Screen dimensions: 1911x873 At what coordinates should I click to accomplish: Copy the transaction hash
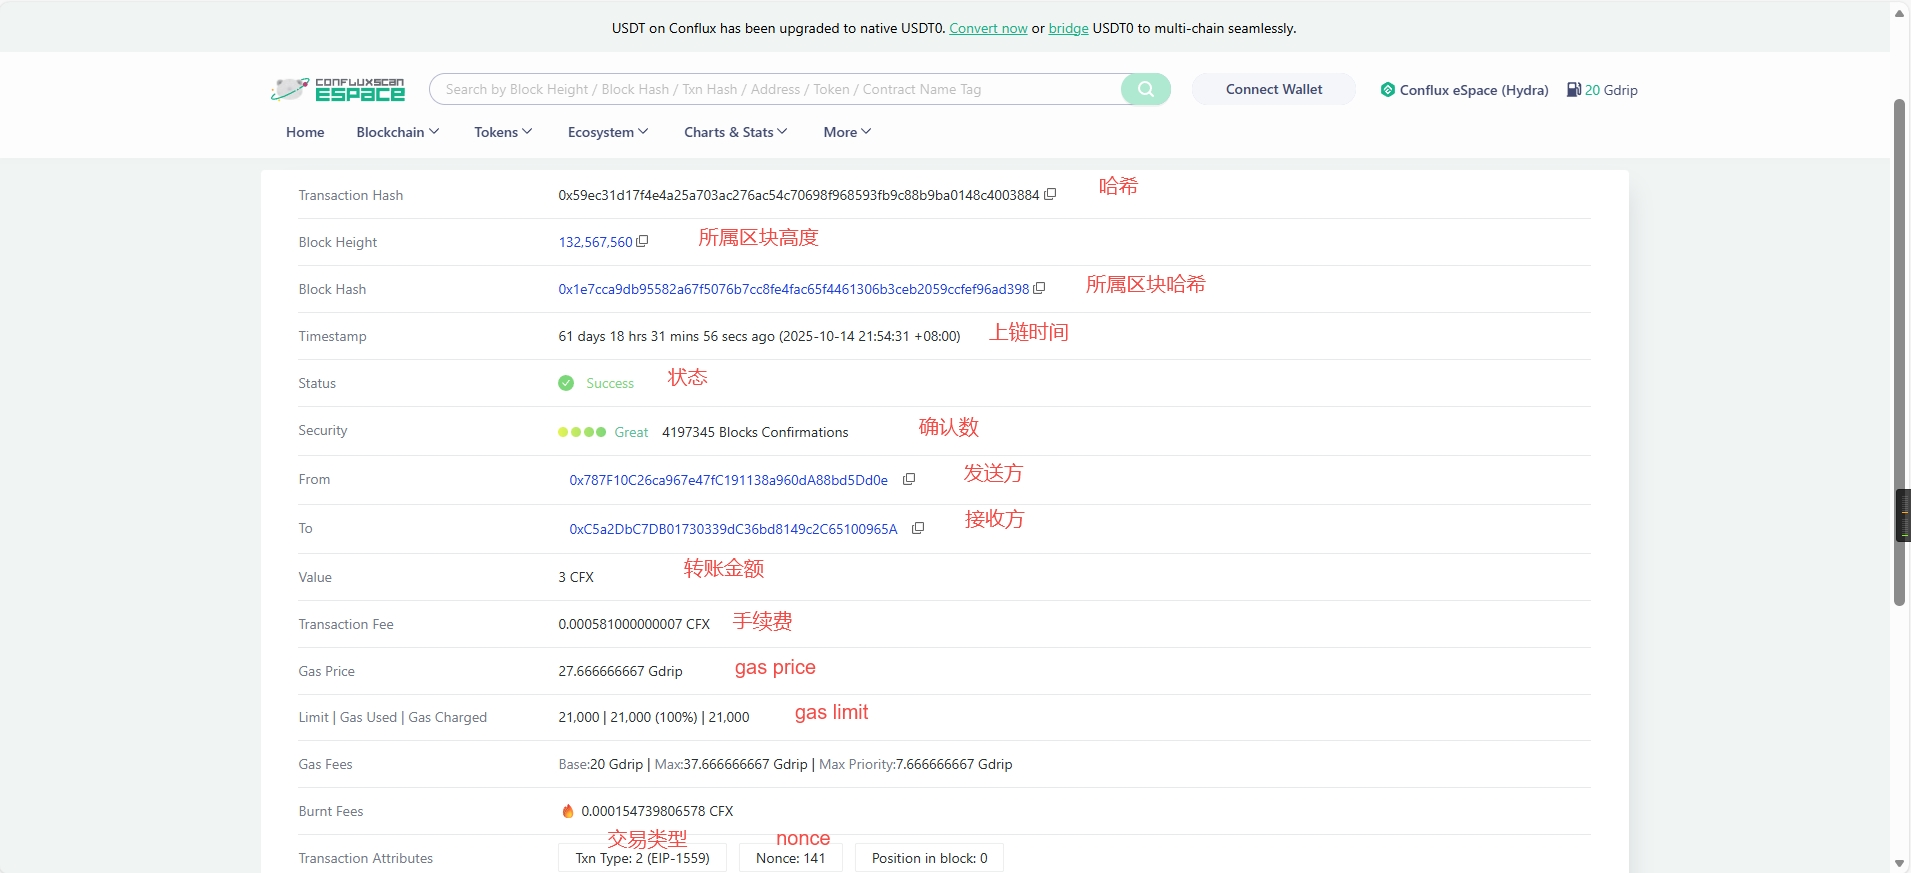pyautogui.click(x=1050, y=195)
